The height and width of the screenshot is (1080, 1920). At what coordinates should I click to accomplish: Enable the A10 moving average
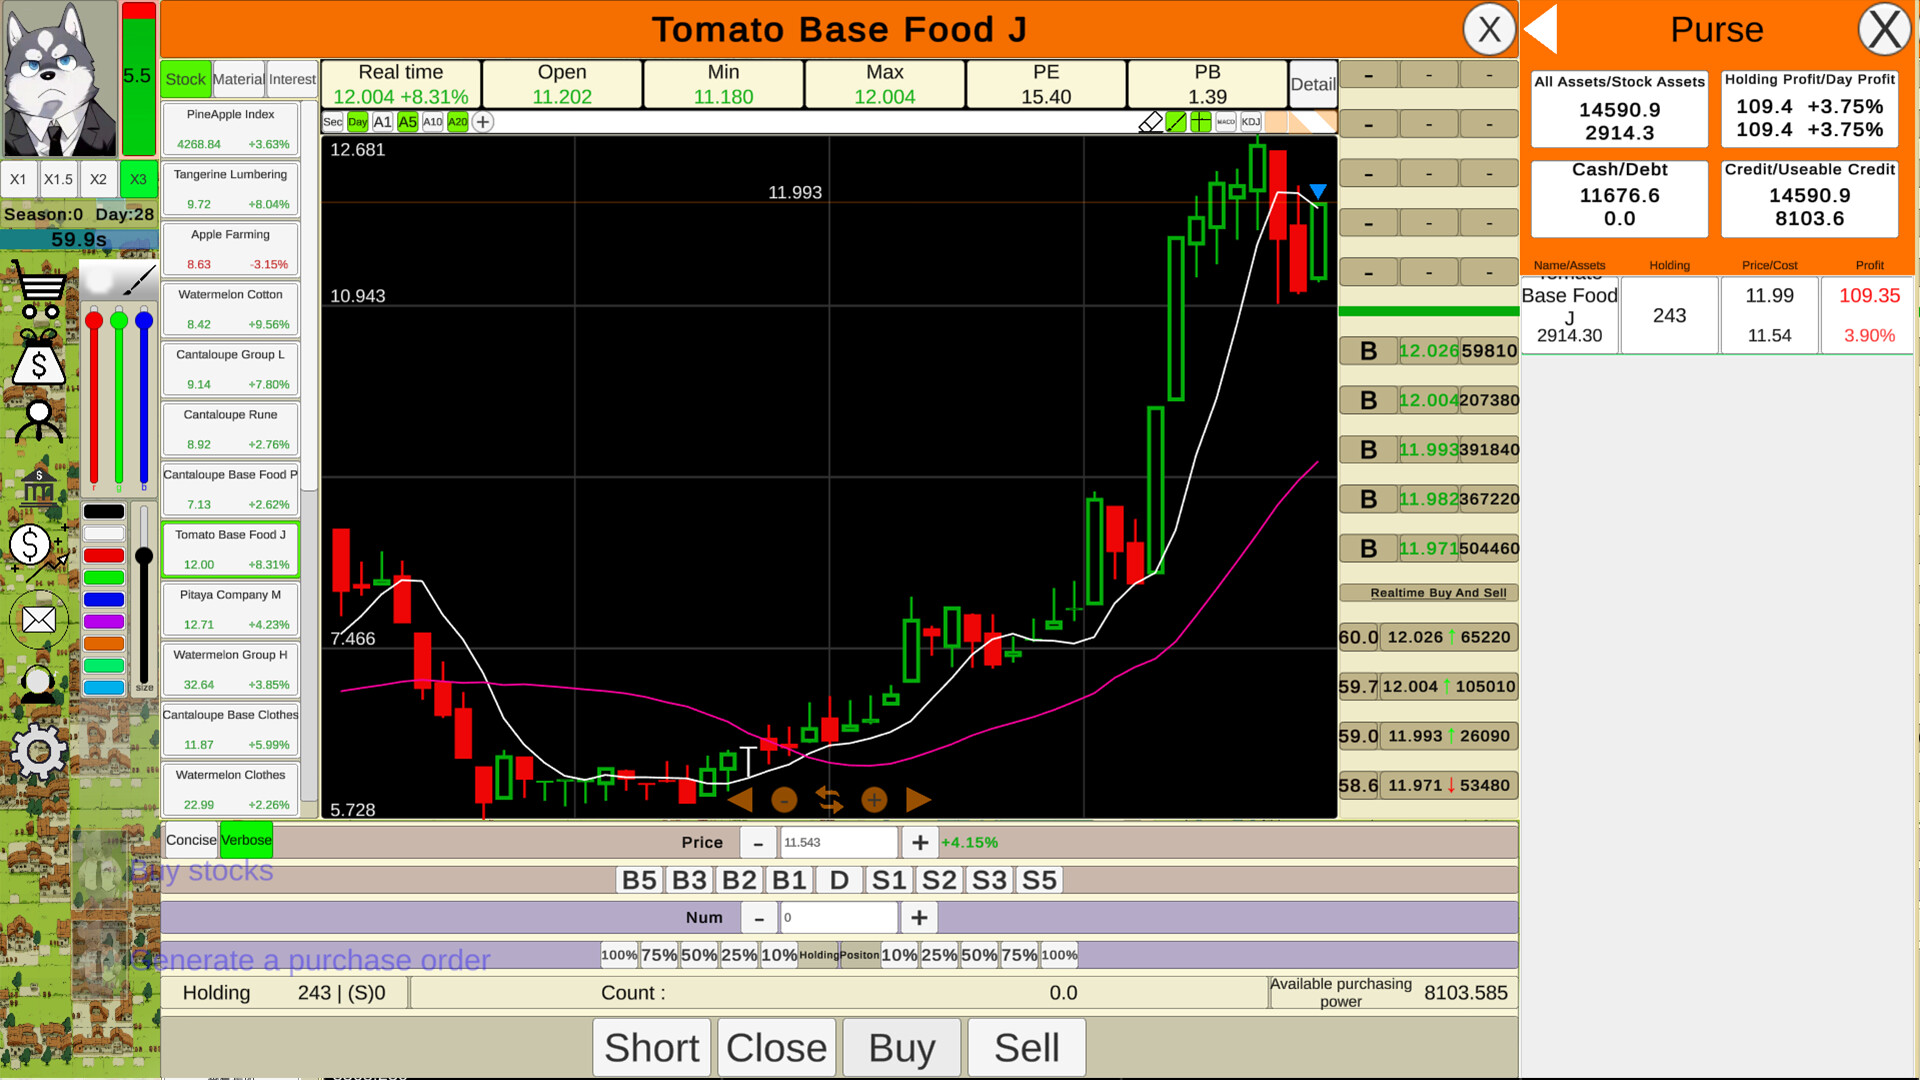point(432,122)
